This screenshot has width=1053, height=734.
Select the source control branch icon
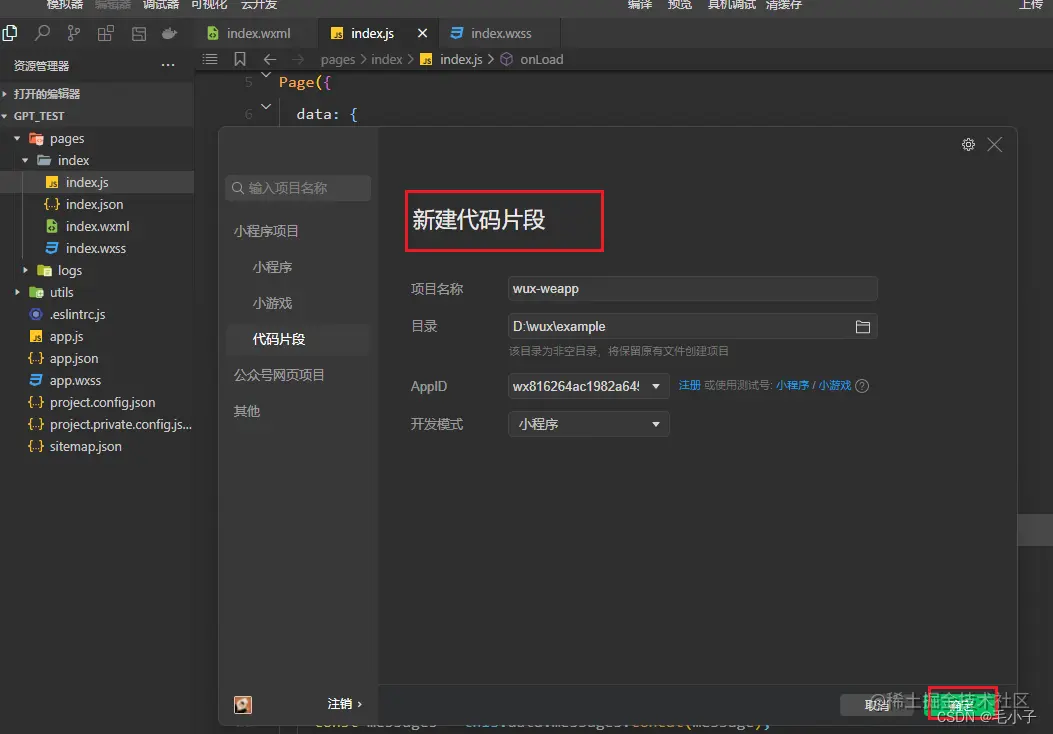tap(72, 33)
